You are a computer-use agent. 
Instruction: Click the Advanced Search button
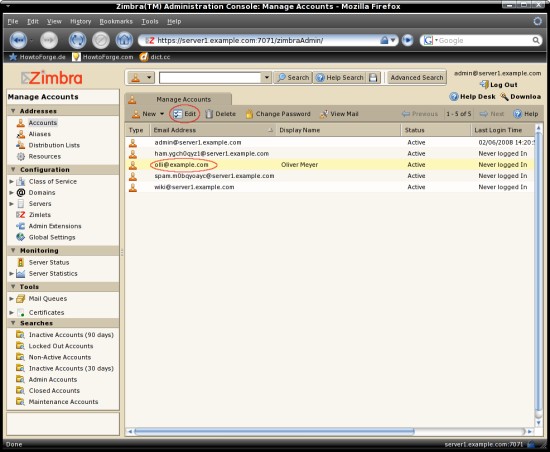pos(417,77)
